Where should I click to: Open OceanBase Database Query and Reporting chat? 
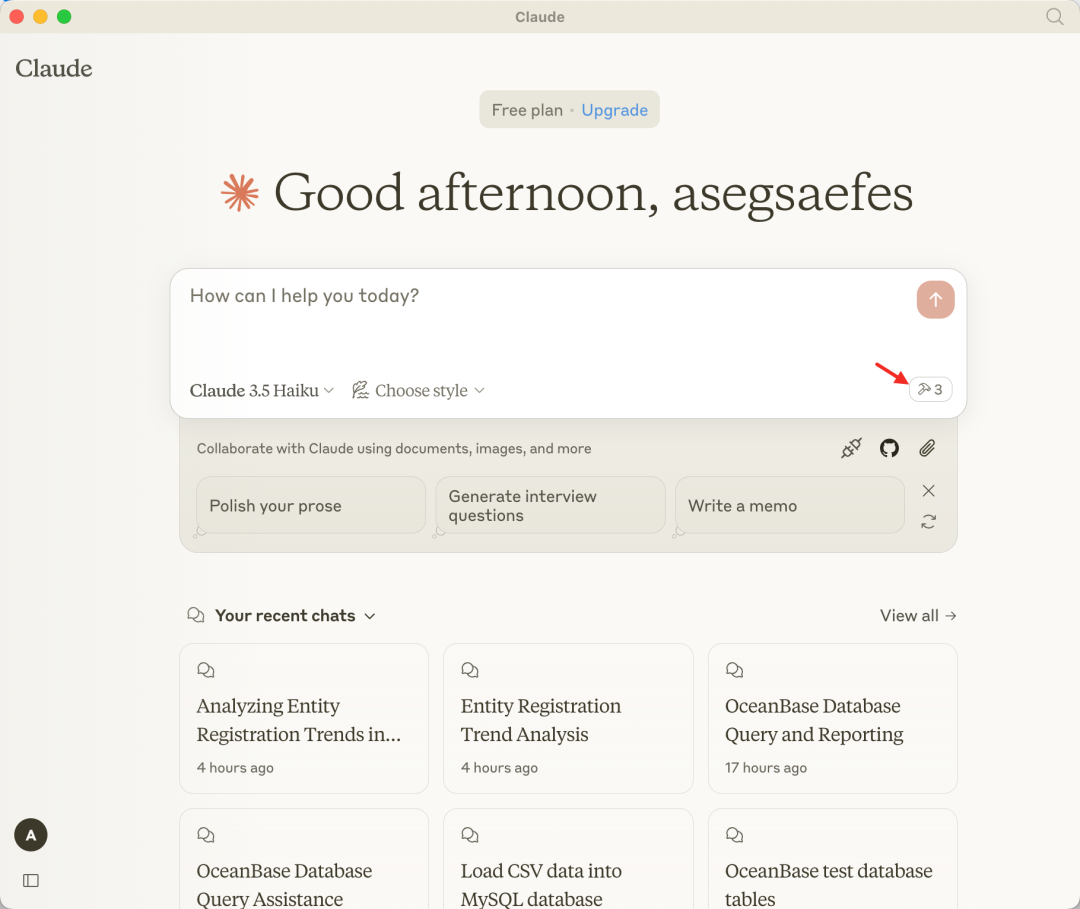tap(832, 719)
